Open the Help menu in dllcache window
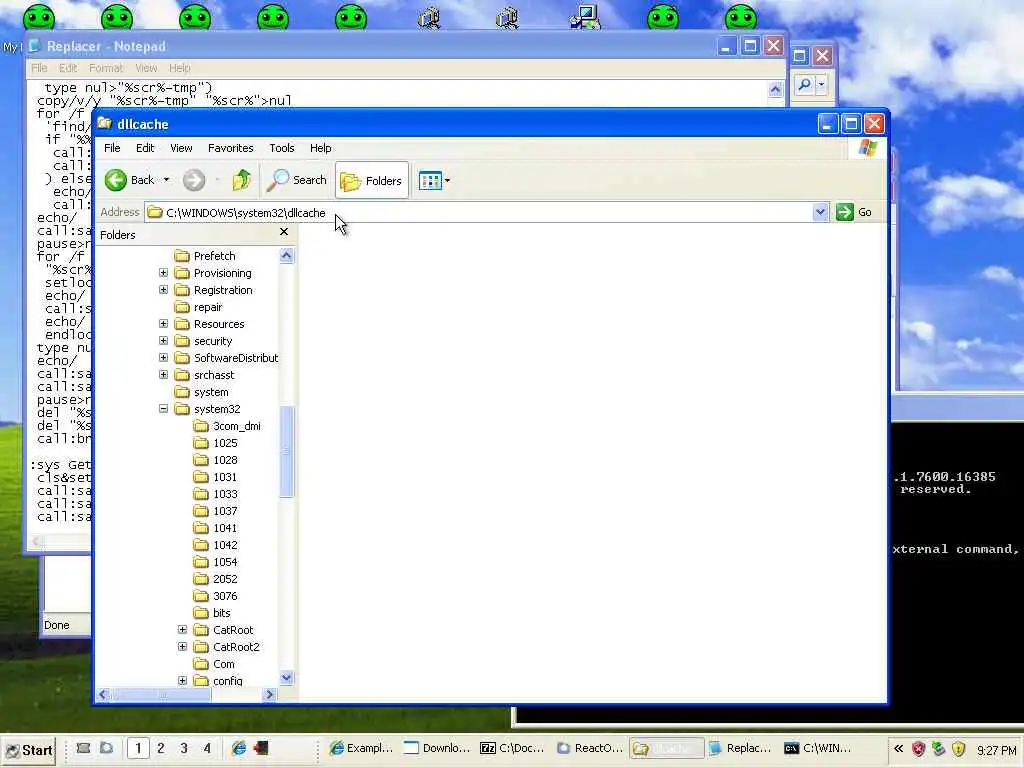 (321, 148)
